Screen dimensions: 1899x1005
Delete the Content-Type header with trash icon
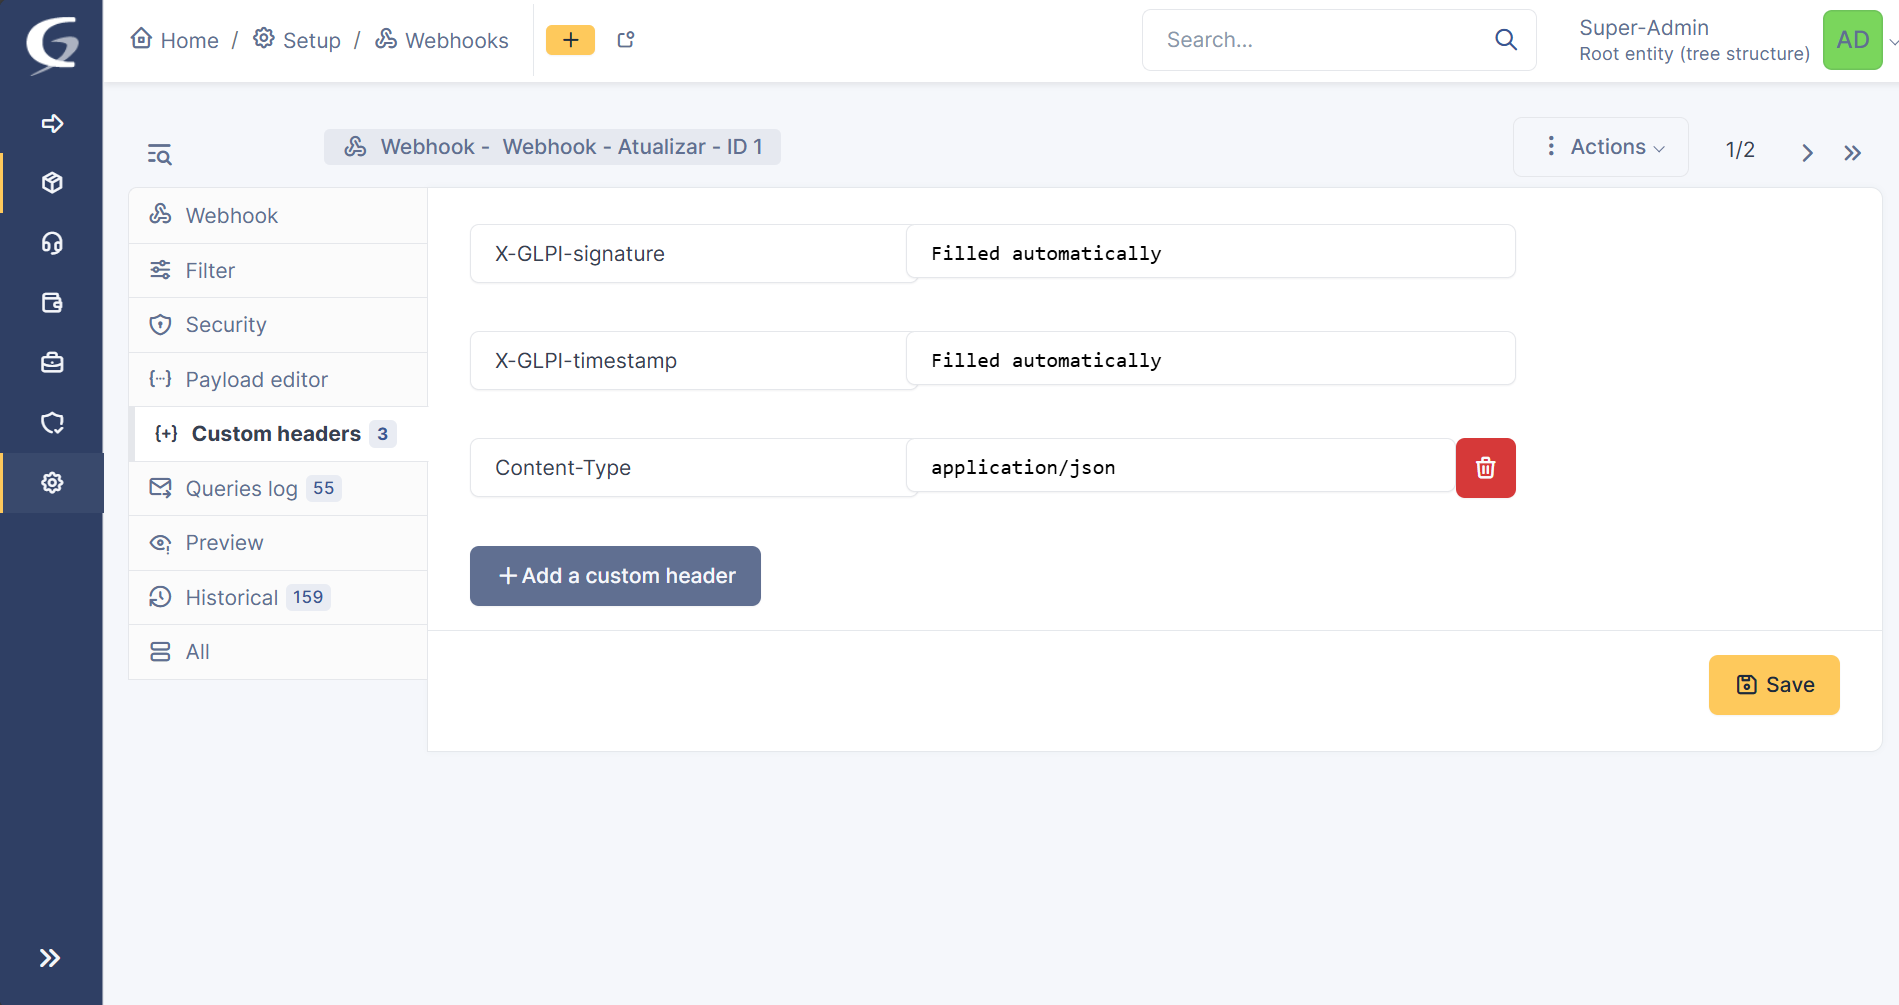(1485, 468)
